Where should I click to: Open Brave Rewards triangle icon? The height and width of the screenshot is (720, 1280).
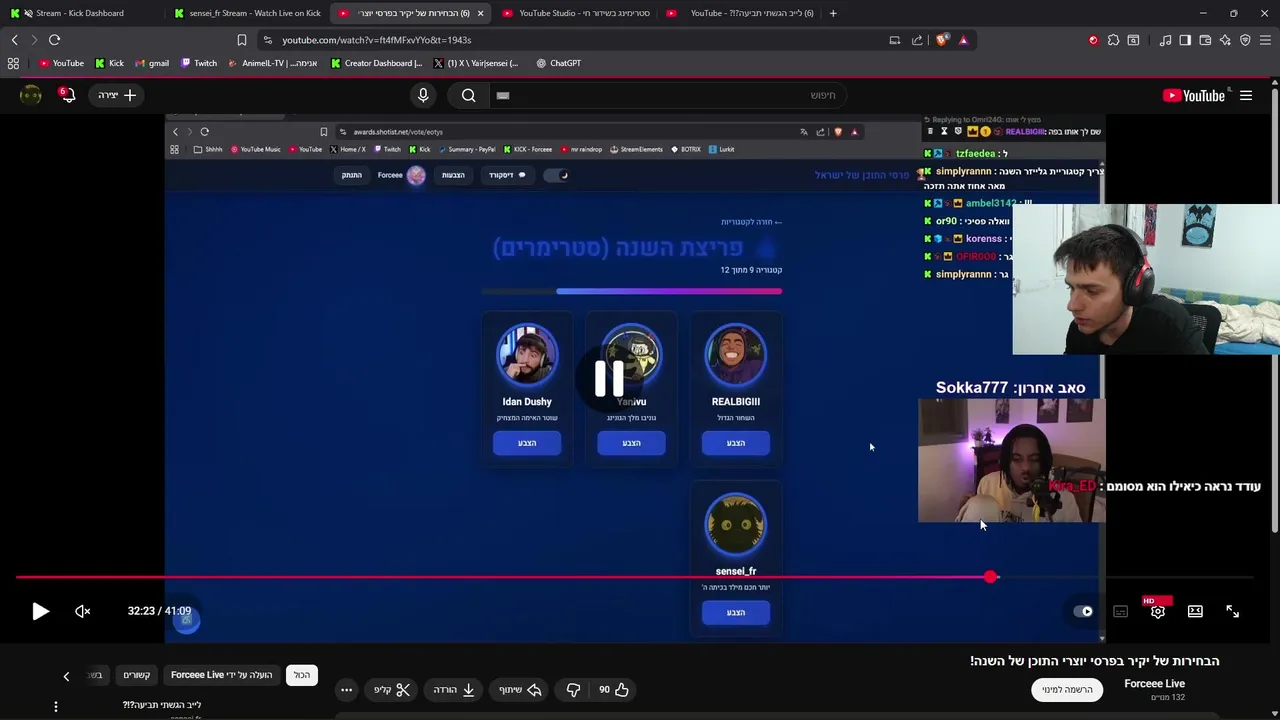point(963,40)
